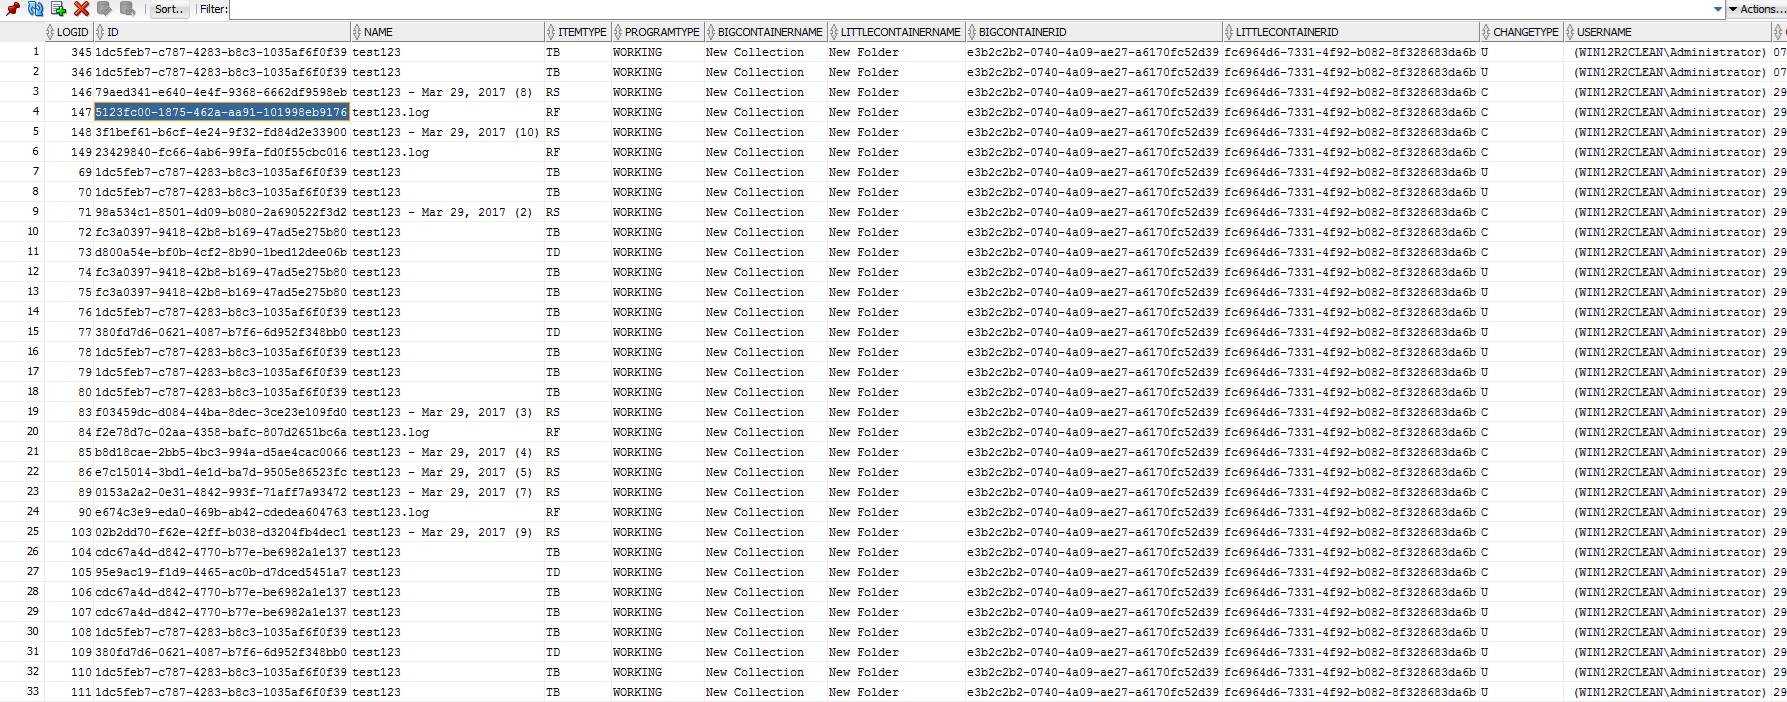
Task: Open the Sort.. dialog
Action: (169, 9)
